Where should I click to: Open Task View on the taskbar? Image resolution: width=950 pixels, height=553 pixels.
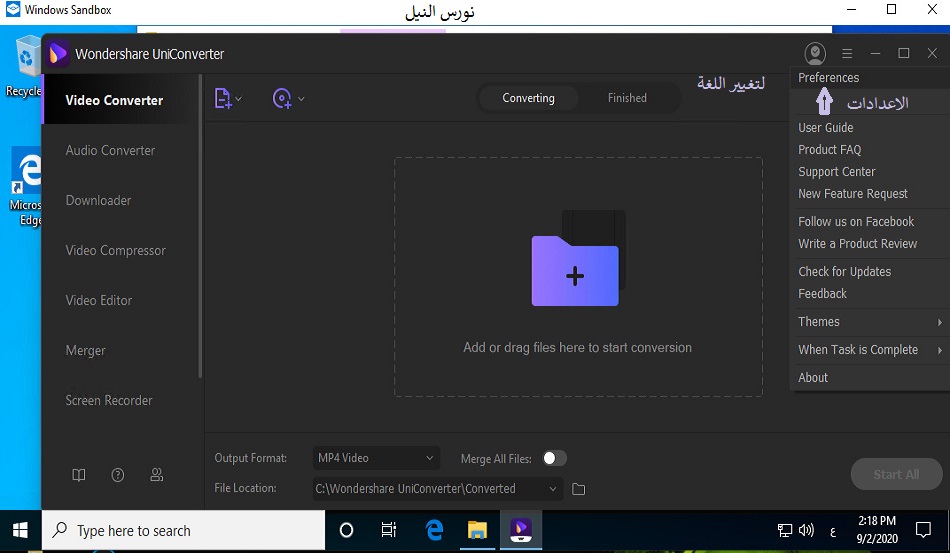pyautogui.click(x=389, y=531)
